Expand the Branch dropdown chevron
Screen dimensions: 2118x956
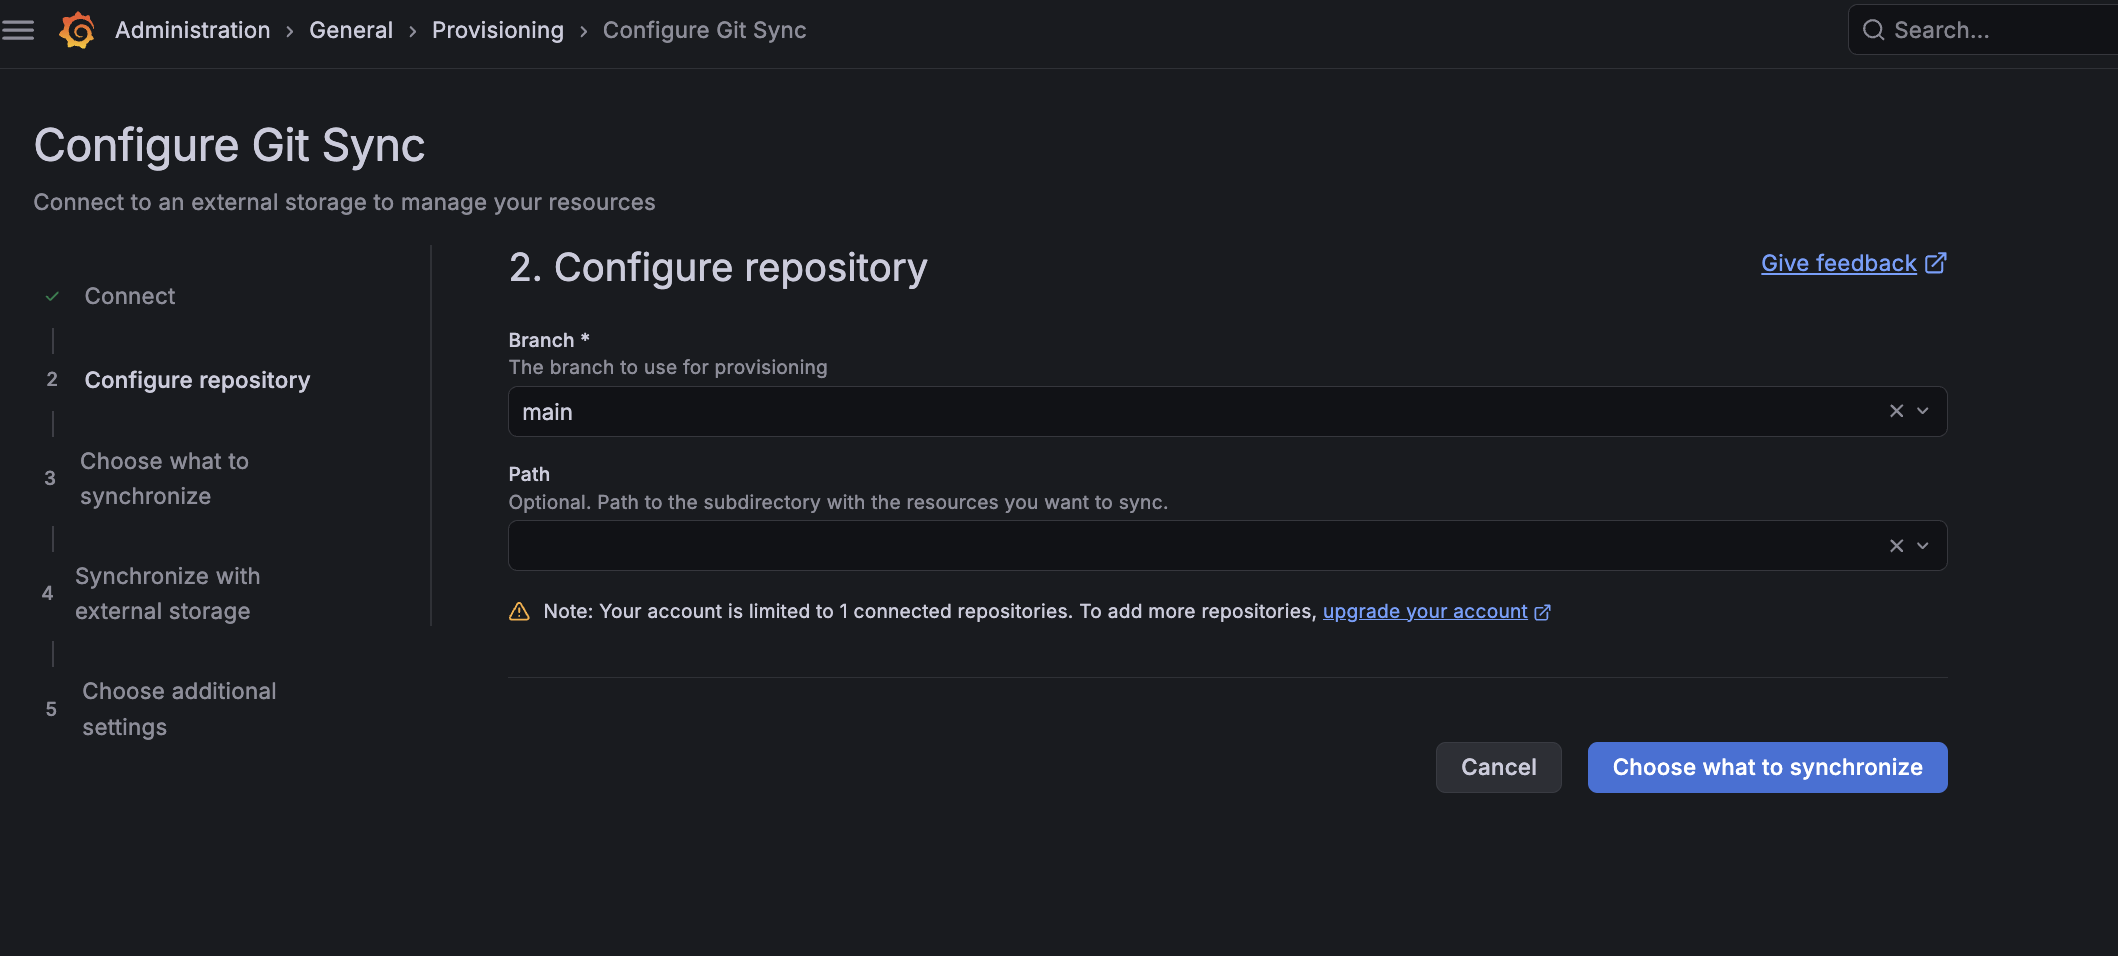[x=1923, y=411]
